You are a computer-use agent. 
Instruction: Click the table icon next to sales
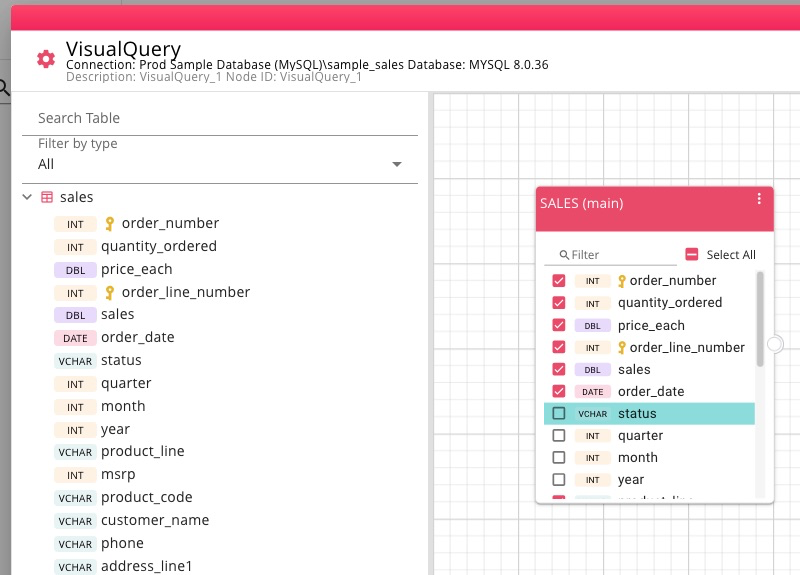pyautogui.click(x=47, y=197)
